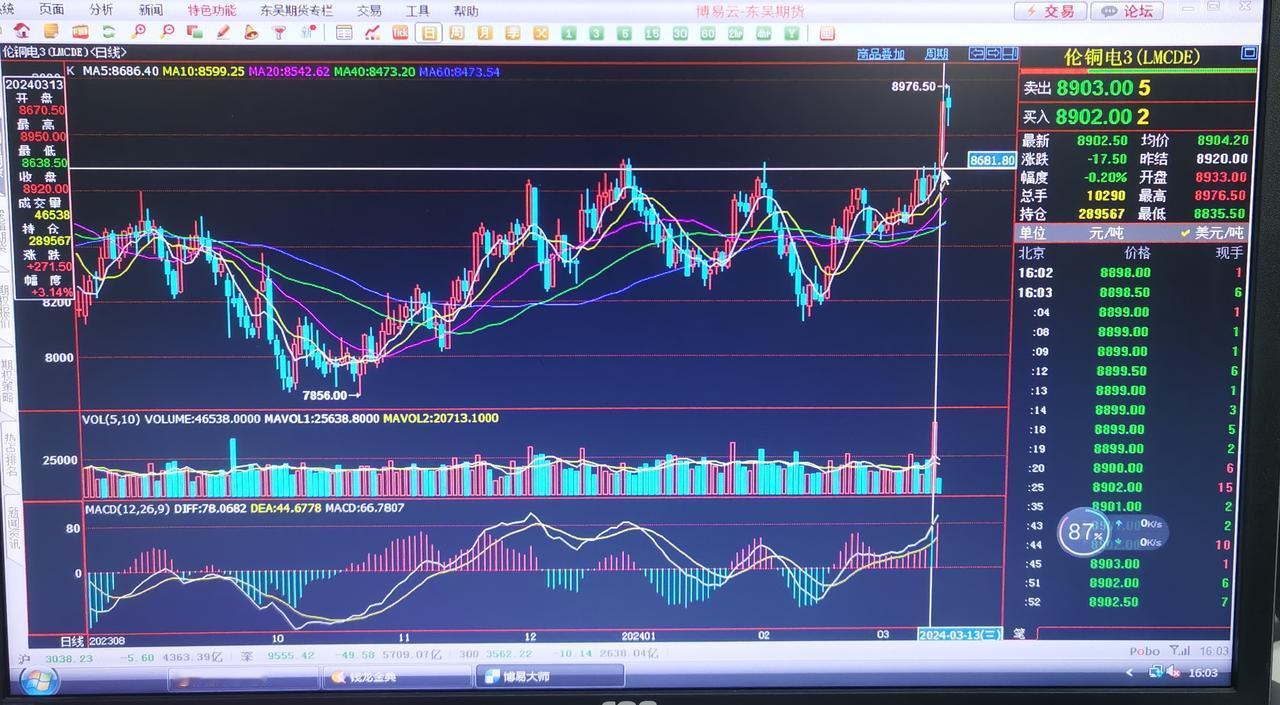Switch to Tick chart icon
The image size is (1280, 705).
click(400, 32)
